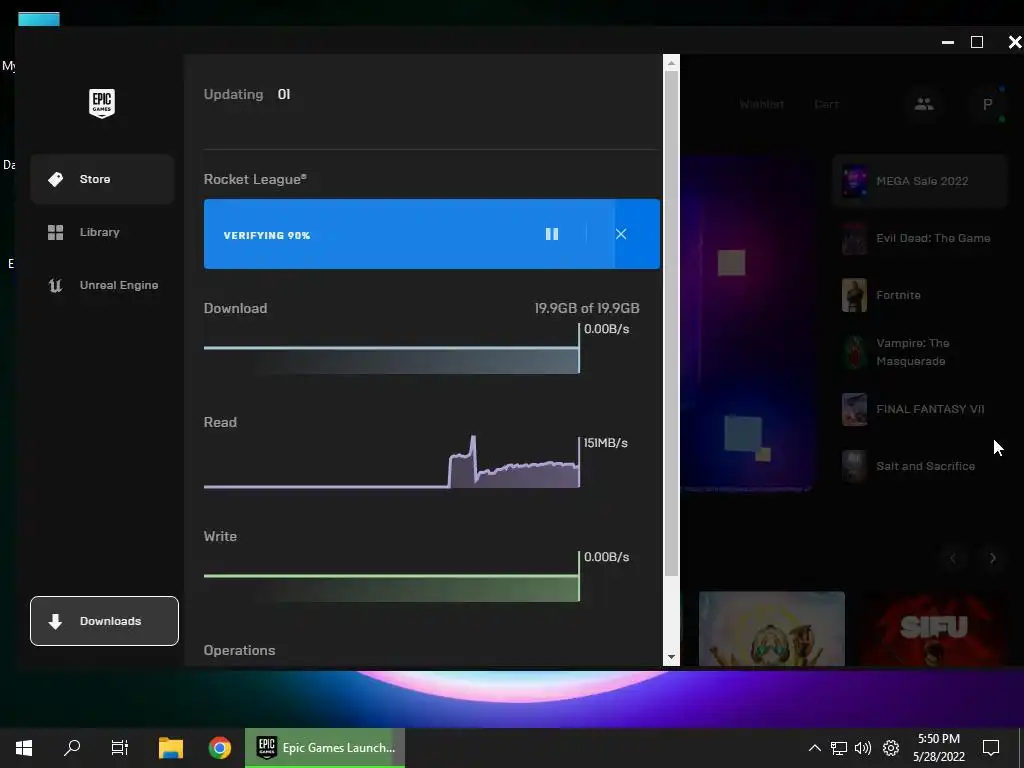1024x768 pixels.
Task: Click the scrollbar up arrow
Action: (671, 63)
